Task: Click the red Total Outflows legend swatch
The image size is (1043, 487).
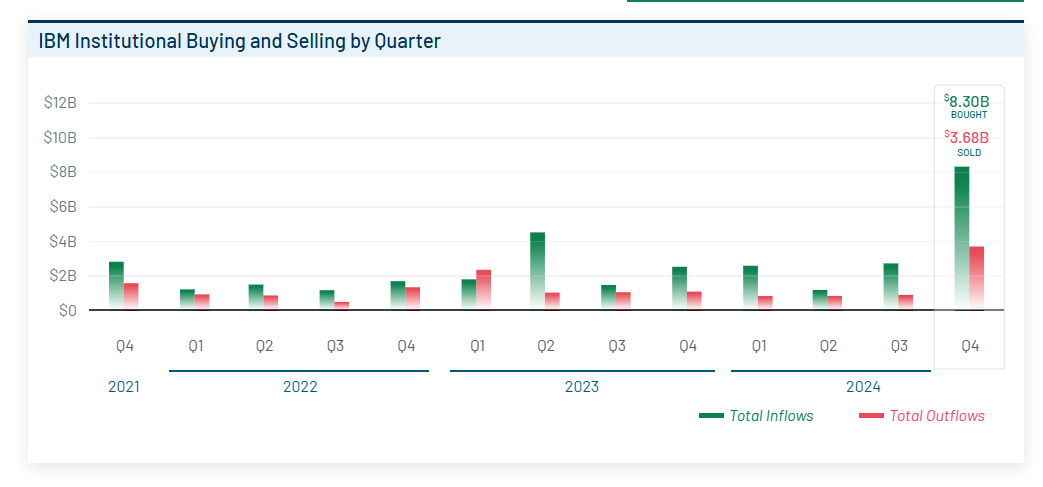Action: (x=871, y=416)
